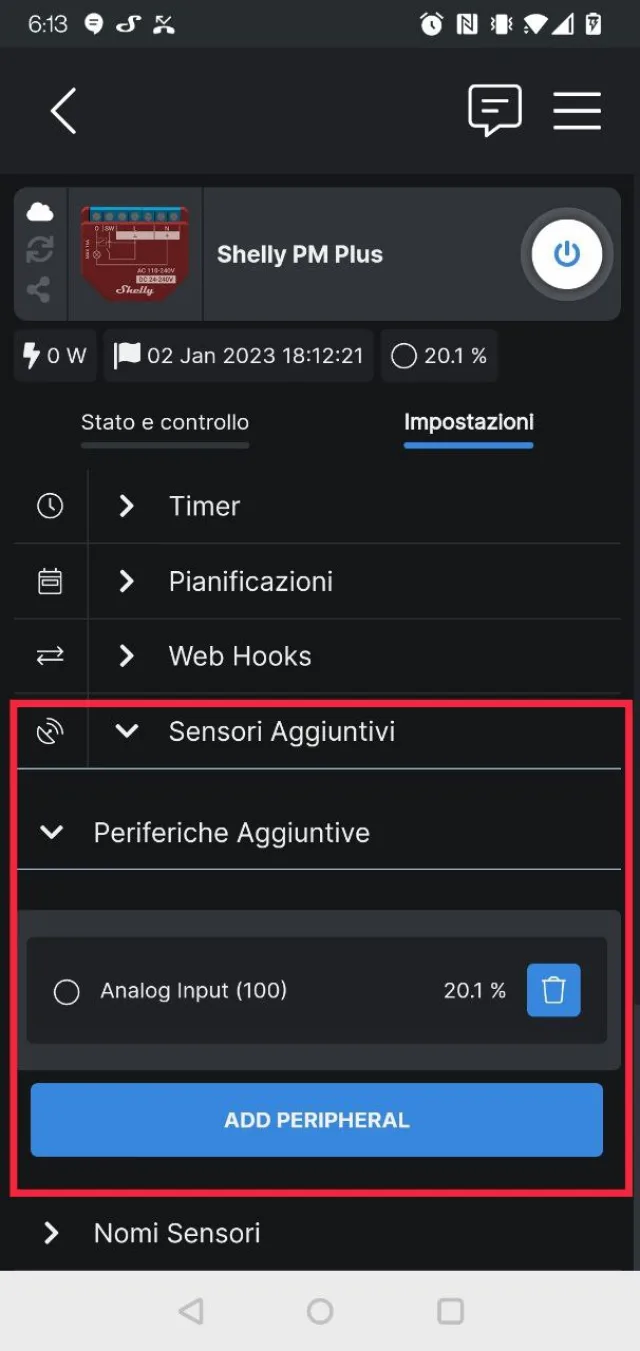Select the Timer clock icon
Screen dimensions: 640x1351
(x=50, y=506)
